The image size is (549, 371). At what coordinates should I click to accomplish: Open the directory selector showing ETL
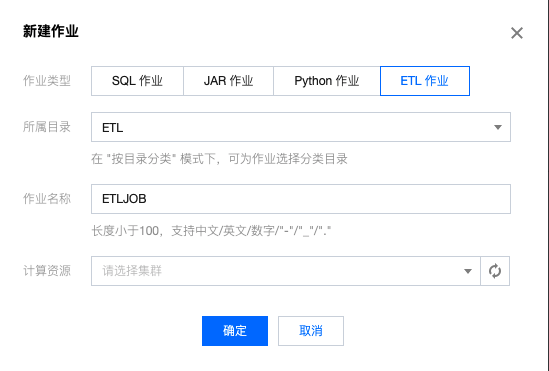[x=301, y=127]
